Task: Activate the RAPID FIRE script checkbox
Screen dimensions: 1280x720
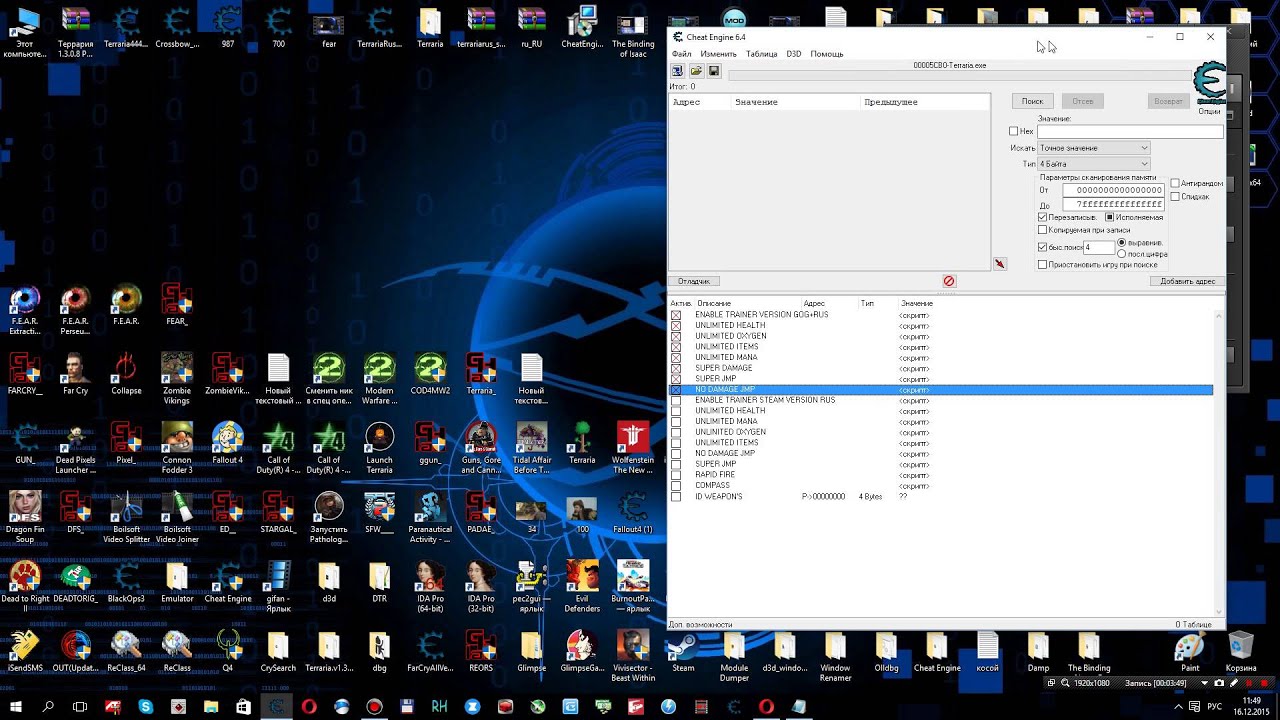Action: click(x=676, y=475)
